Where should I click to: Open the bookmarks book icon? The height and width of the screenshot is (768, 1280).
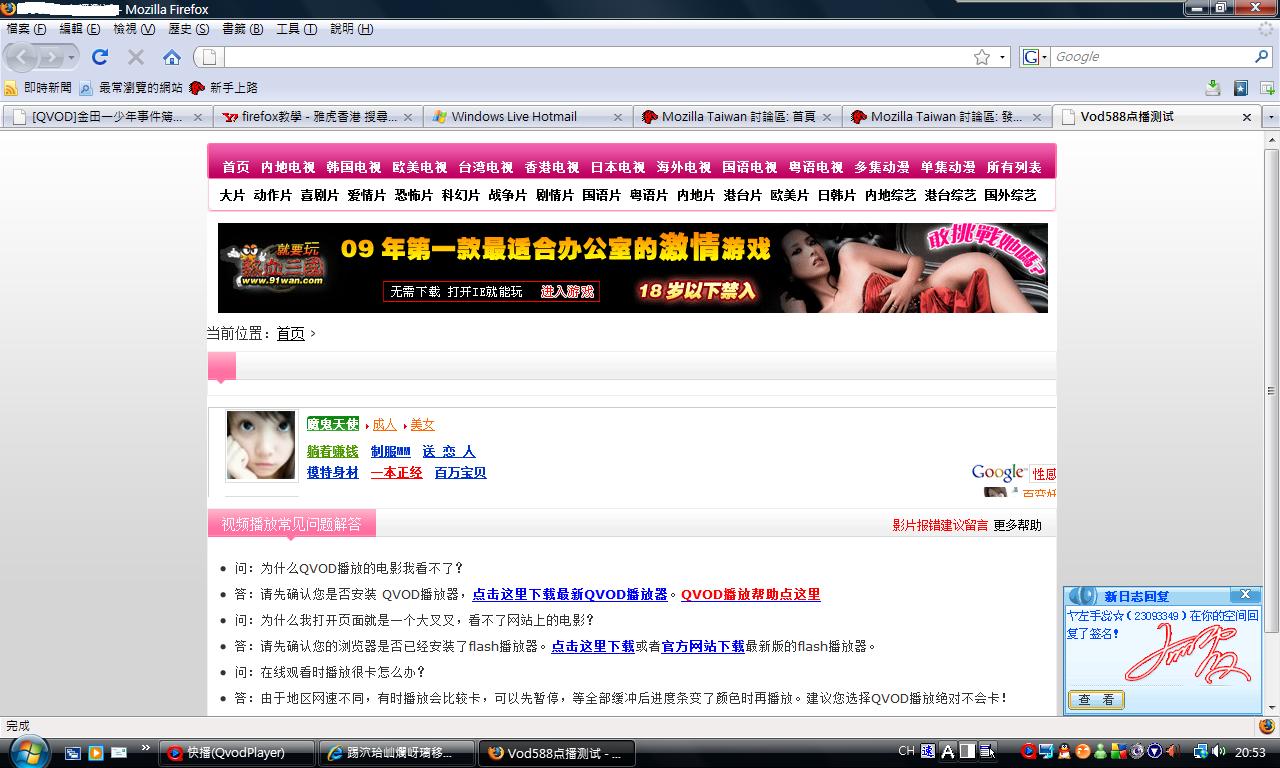pos(1240,88)
